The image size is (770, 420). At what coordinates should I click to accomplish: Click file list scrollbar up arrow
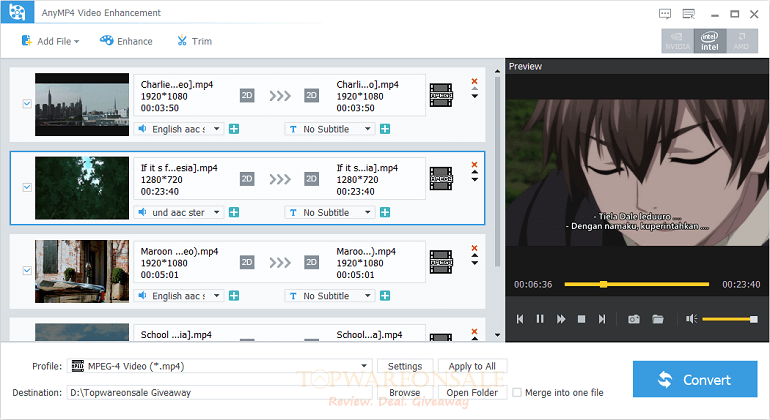497,72
